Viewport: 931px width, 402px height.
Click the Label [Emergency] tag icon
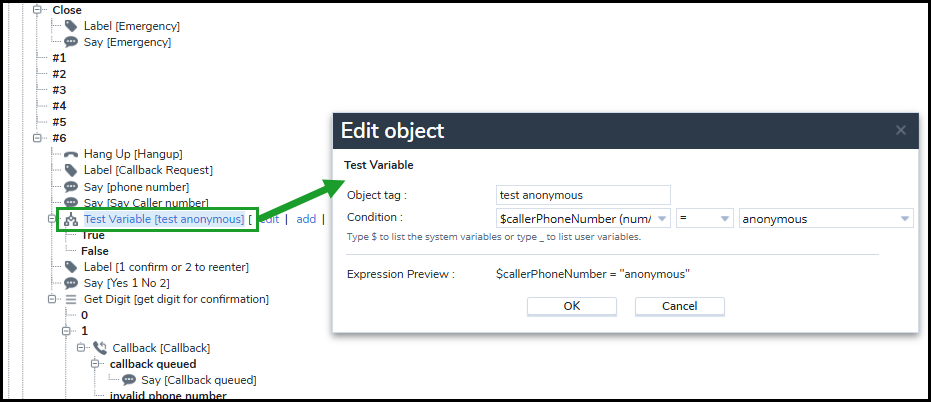[x=71, y=26]
